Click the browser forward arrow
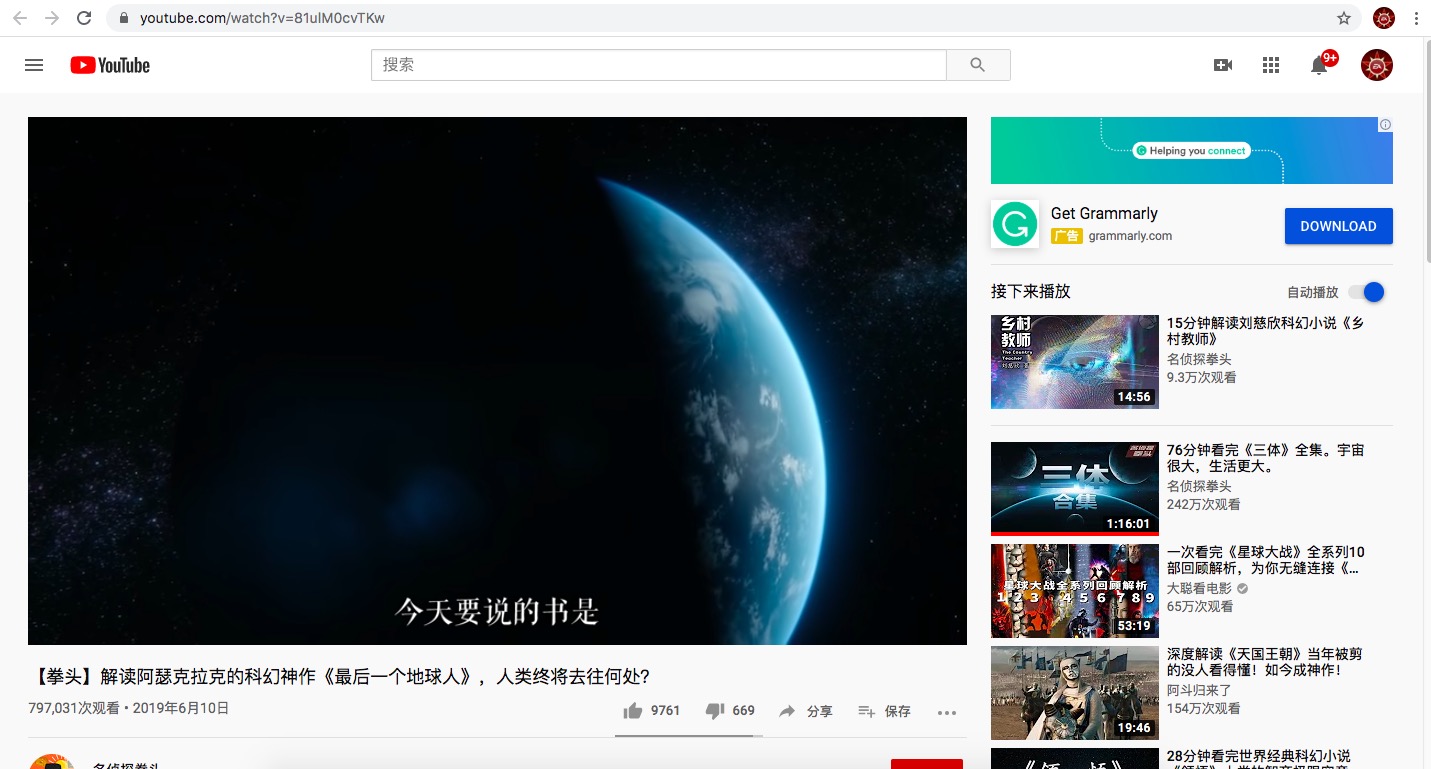 52,18
